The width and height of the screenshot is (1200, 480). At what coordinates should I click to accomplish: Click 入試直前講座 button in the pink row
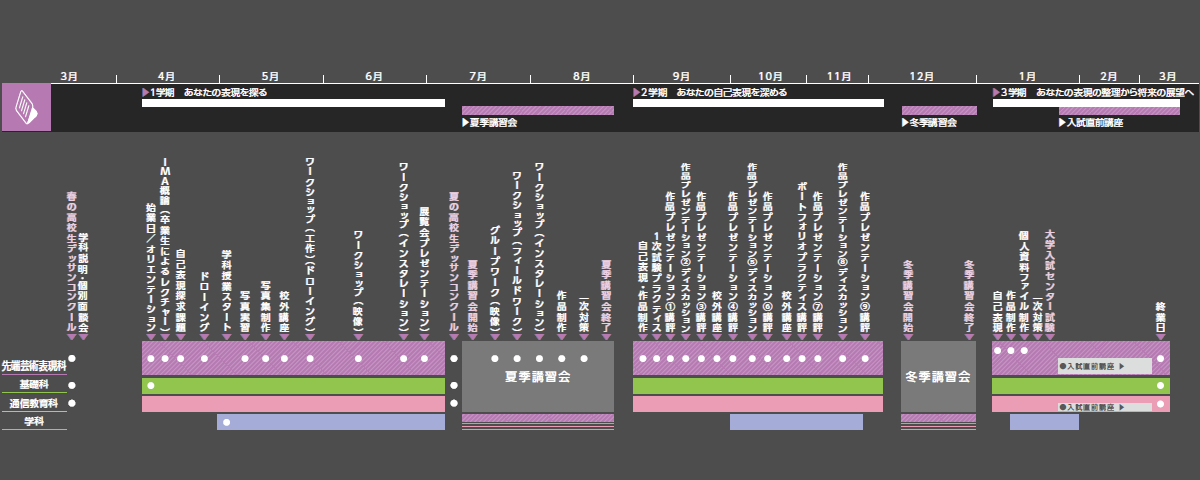coord(1105,408)
